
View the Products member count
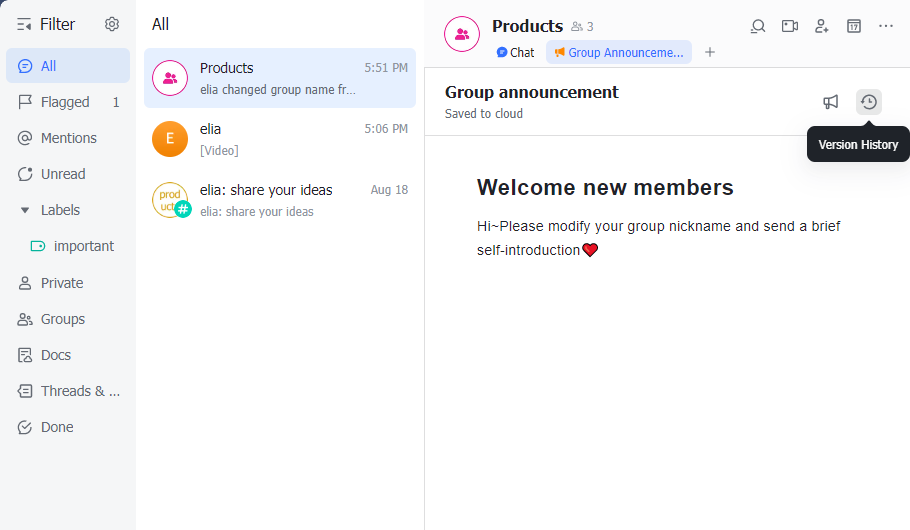coord(582,27)
